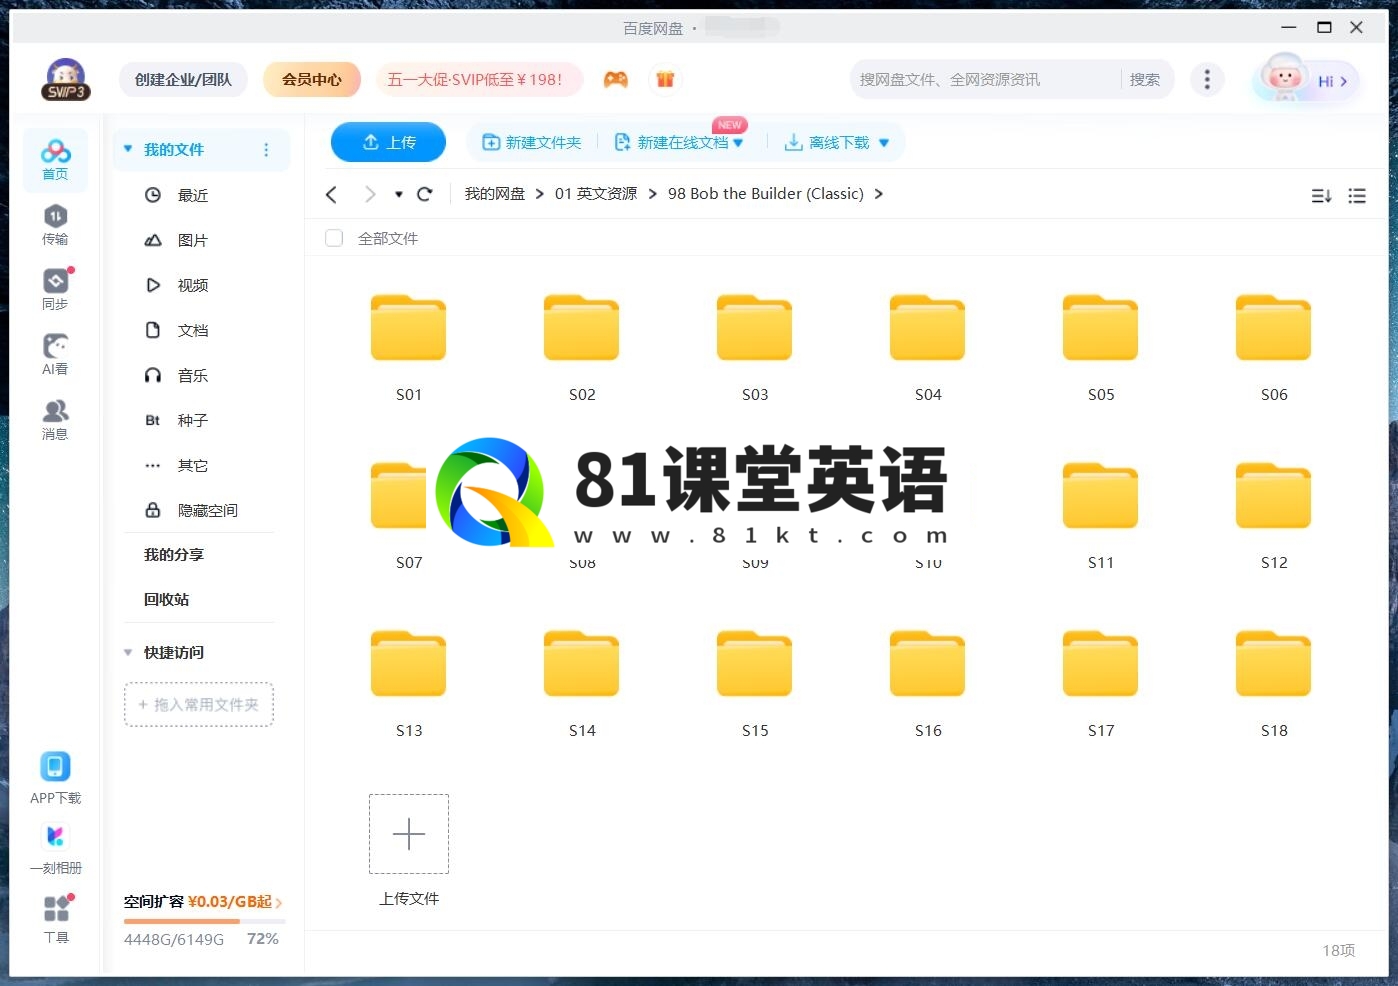Open the Sync (同步) sidebar icon
1398x986 pixels.
pos(55,290)
